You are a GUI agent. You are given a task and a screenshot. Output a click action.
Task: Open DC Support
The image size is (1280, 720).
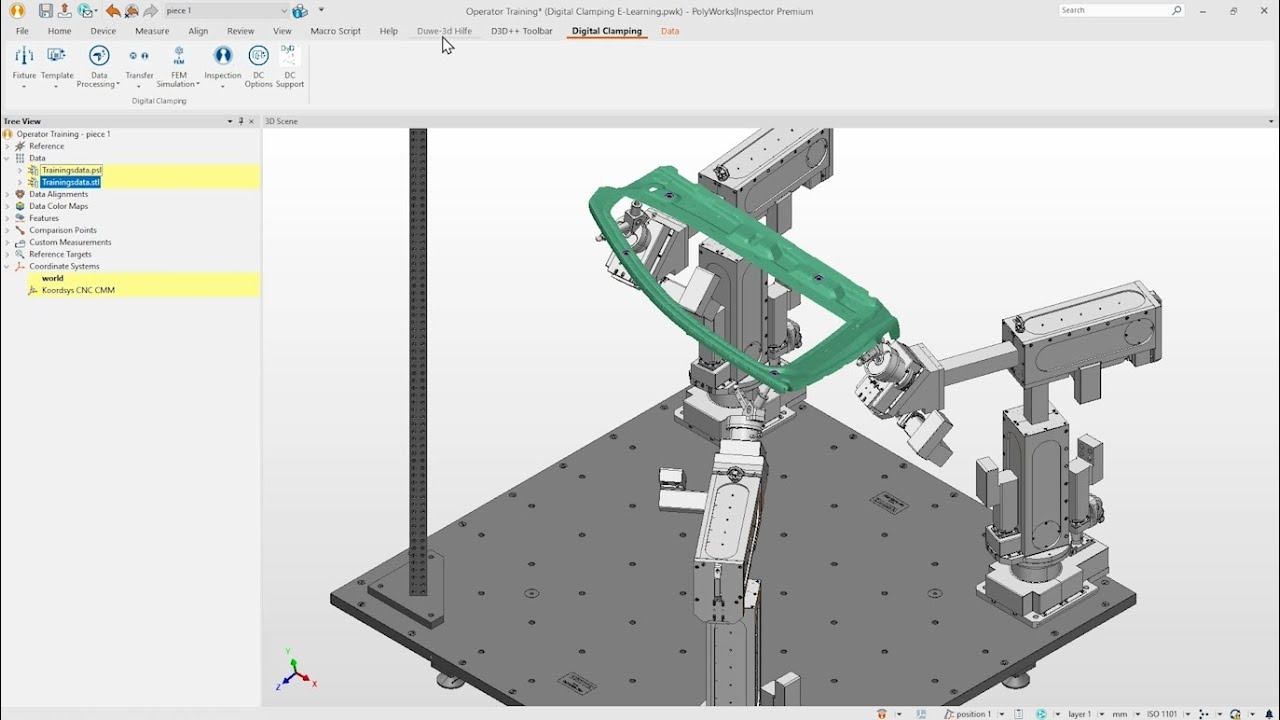coord(290,66)
